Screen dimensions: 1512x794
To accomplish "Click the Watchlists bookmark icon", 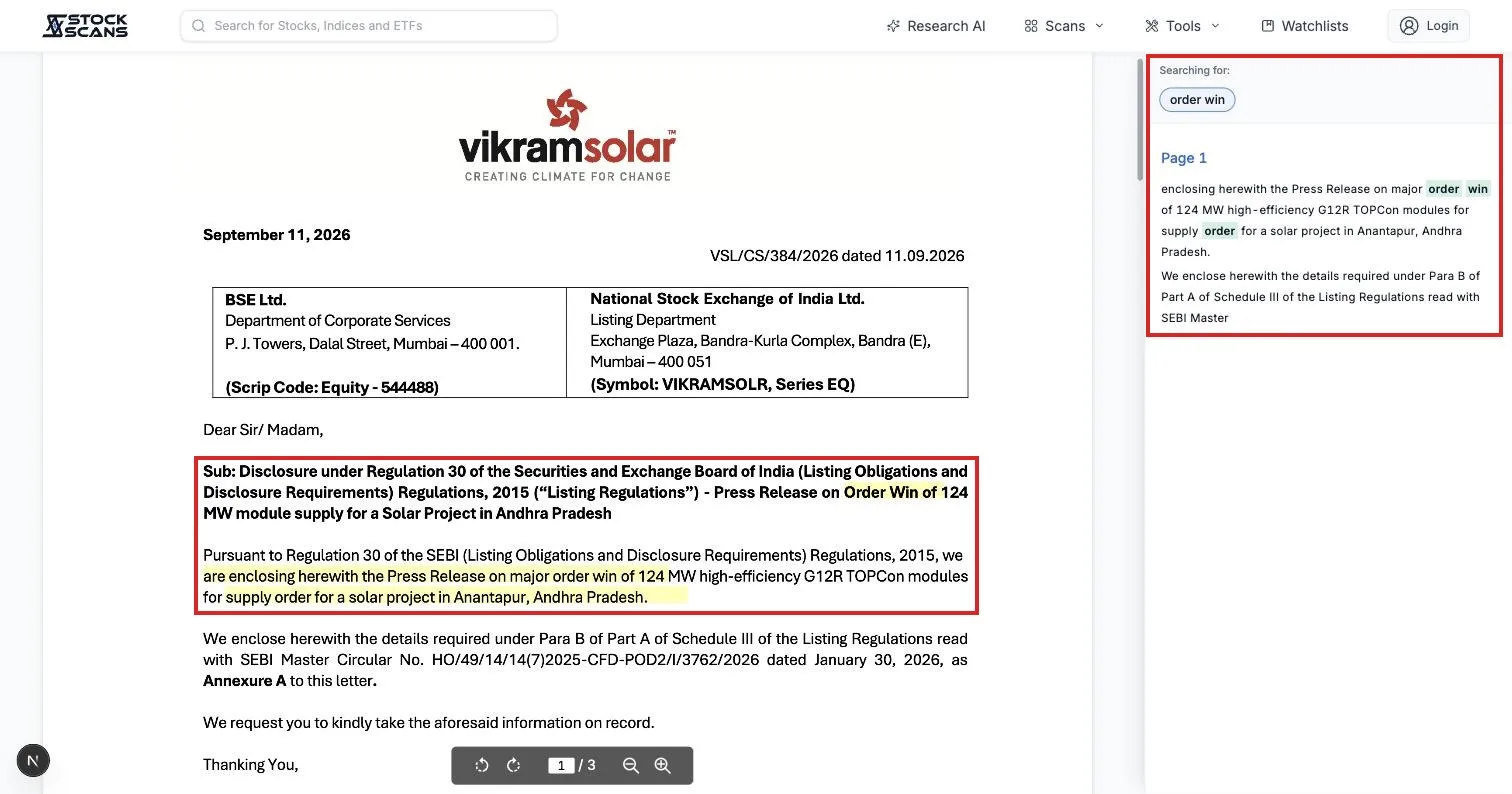I will click(1268, 26).
